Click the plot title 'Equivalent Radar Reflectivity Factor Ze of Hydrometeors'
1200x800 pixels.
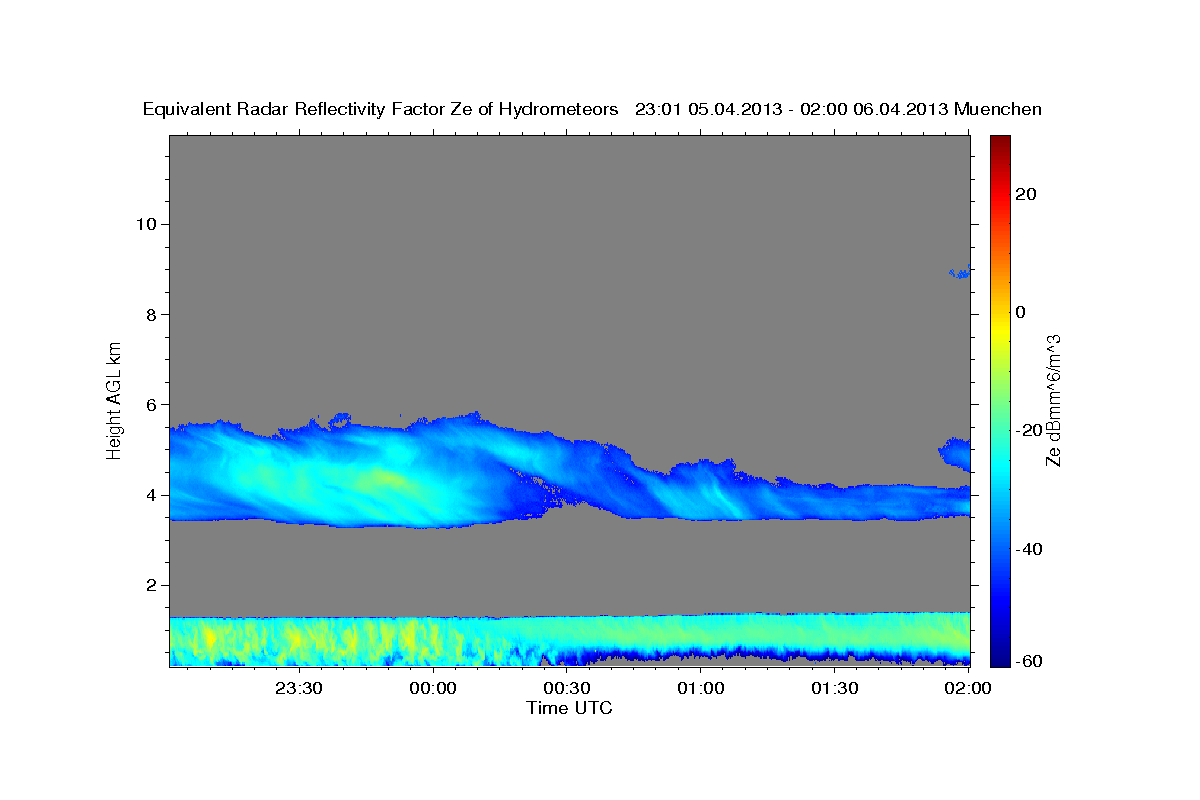381,110
